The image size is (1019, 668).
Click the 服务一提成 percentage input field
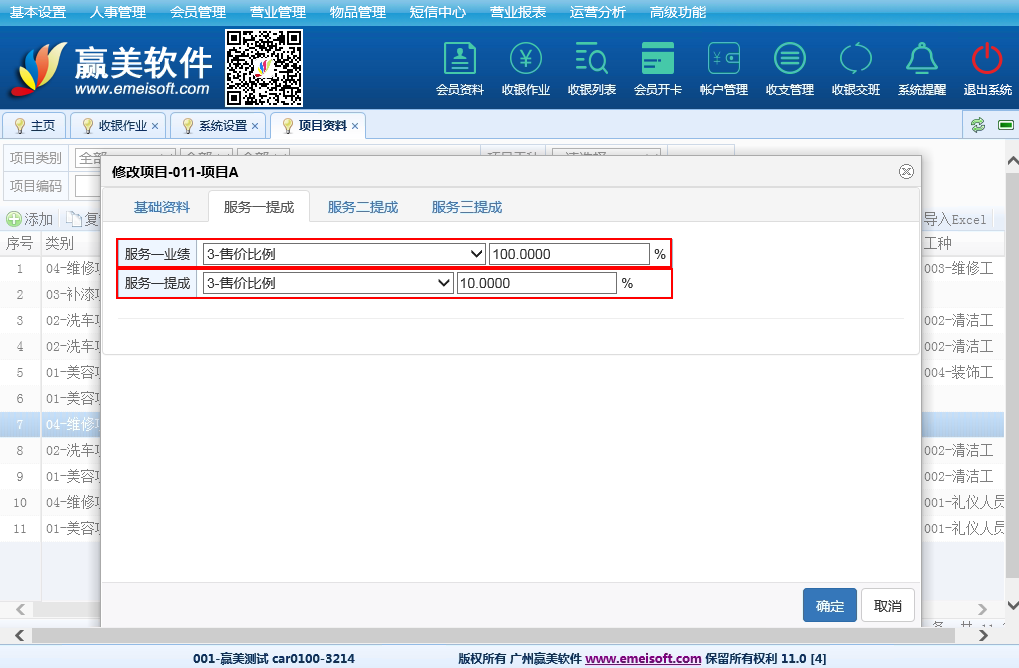[536, 283]
